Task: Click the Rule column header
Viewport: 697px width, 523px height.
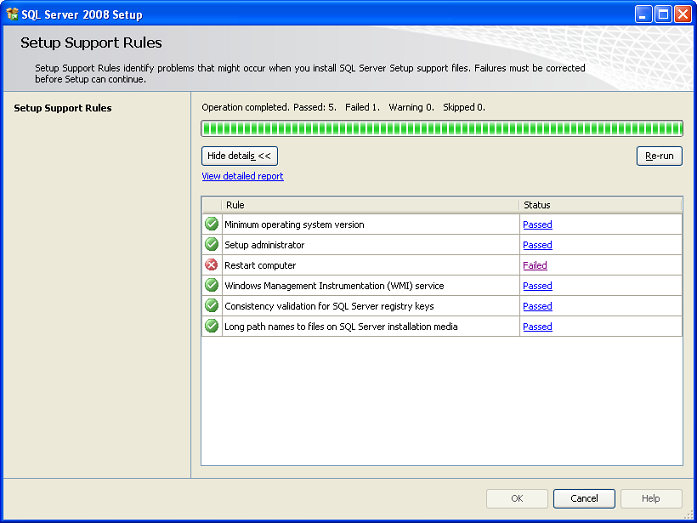Action: pos(370,205)
